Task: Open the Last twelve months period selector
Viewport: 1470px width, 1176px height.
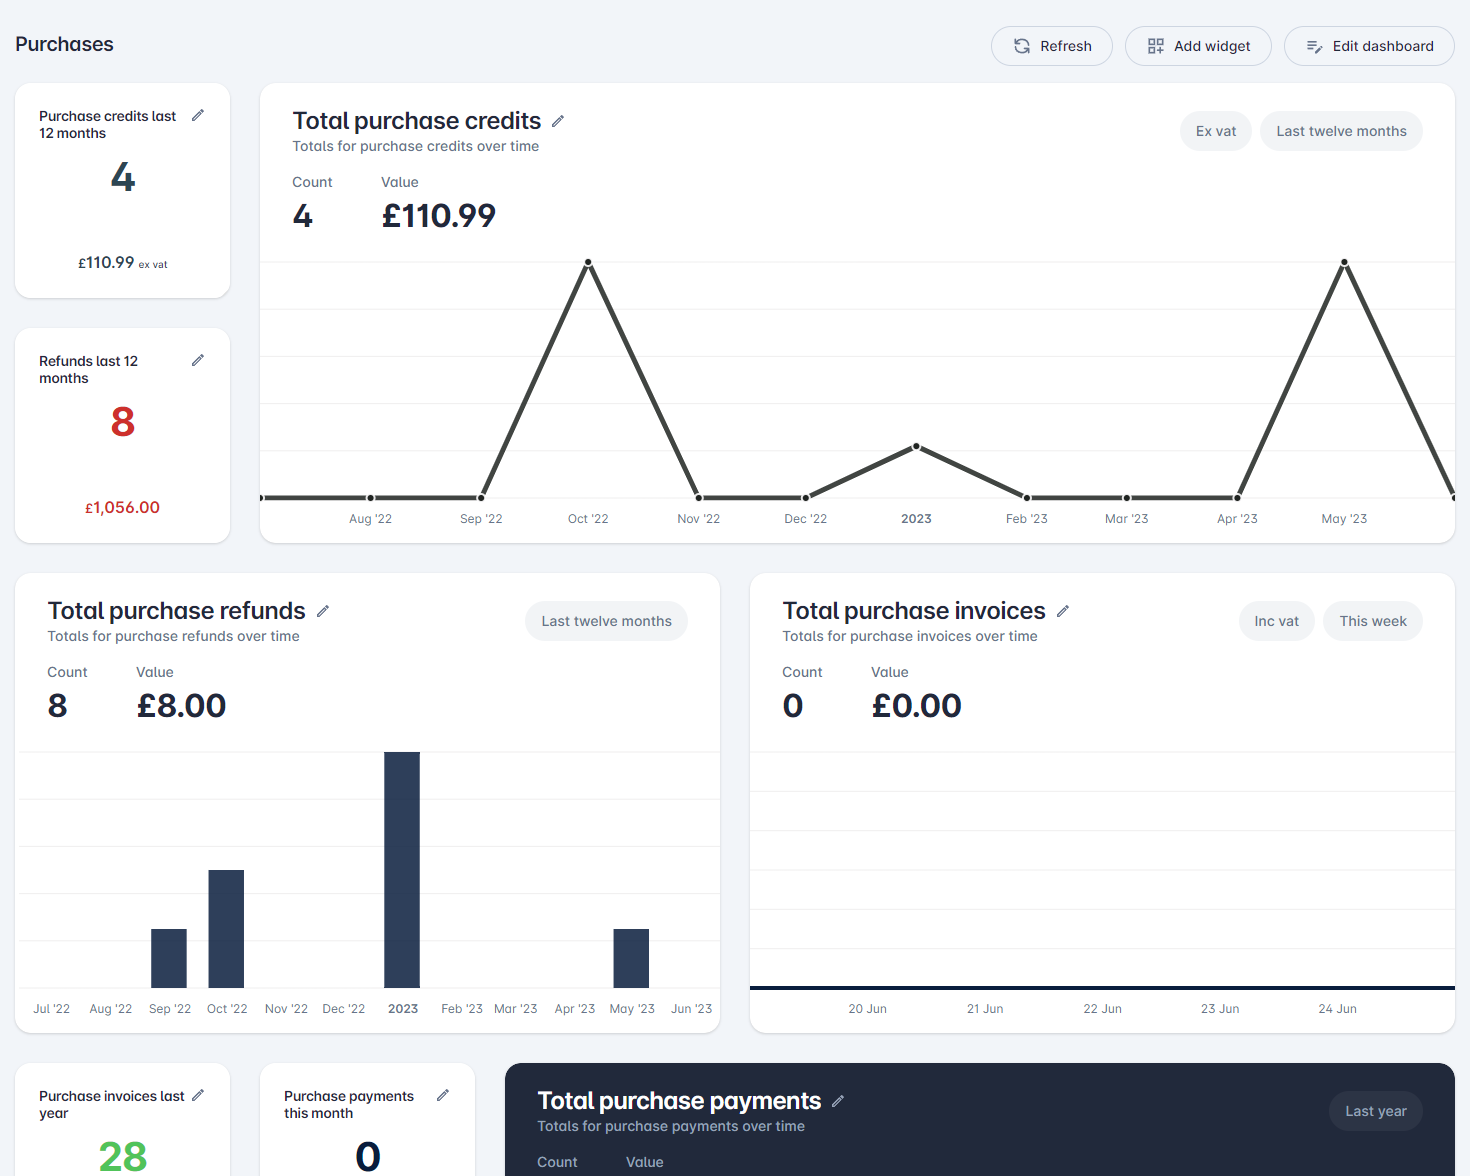Action: point(1340,131)
